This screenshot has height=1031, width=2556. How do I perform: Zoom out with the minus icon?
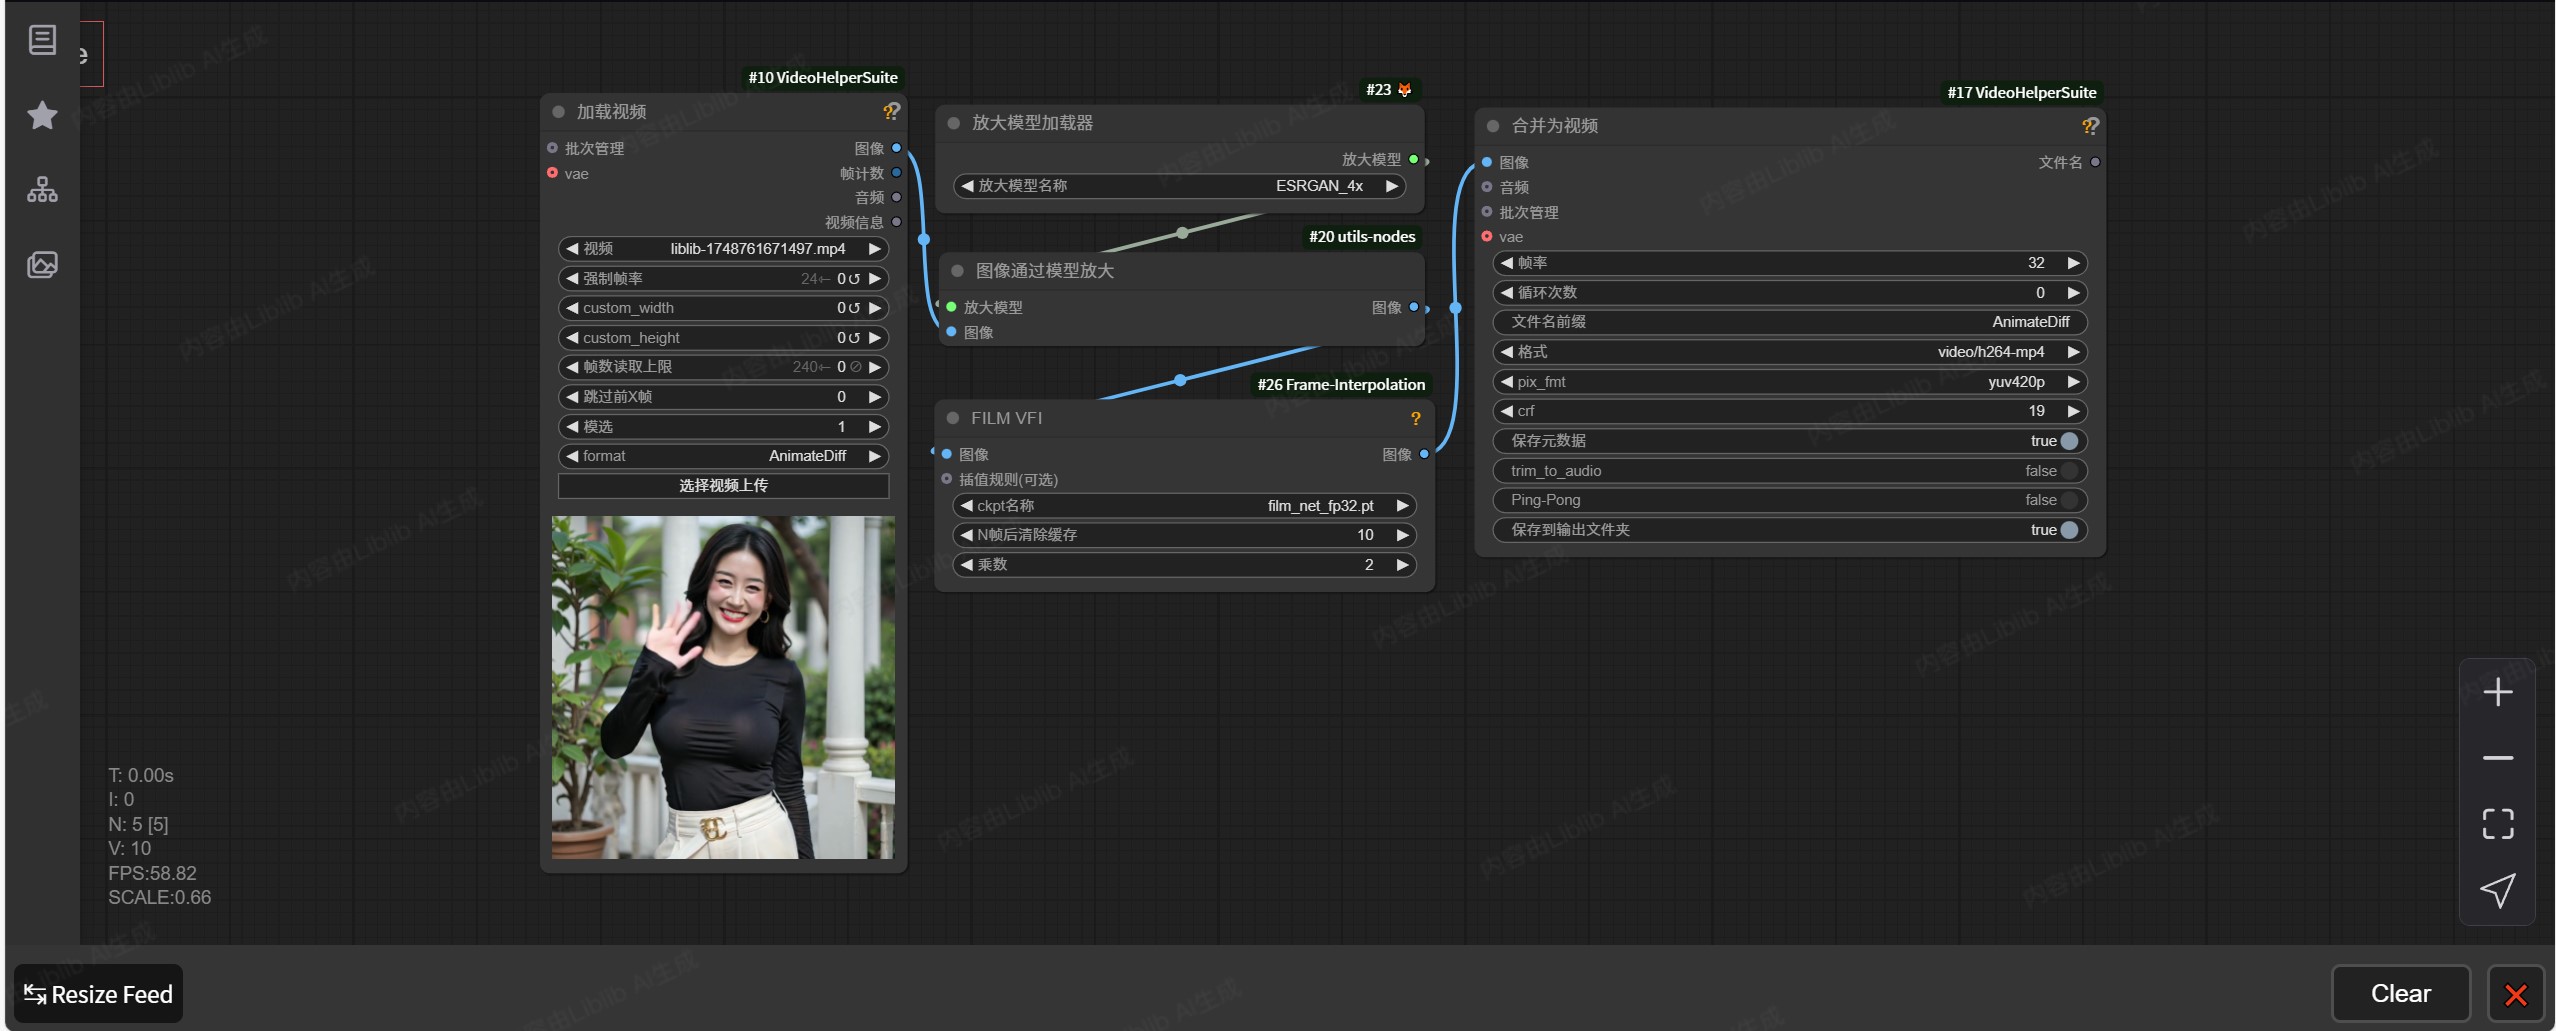click(2497, 758)
